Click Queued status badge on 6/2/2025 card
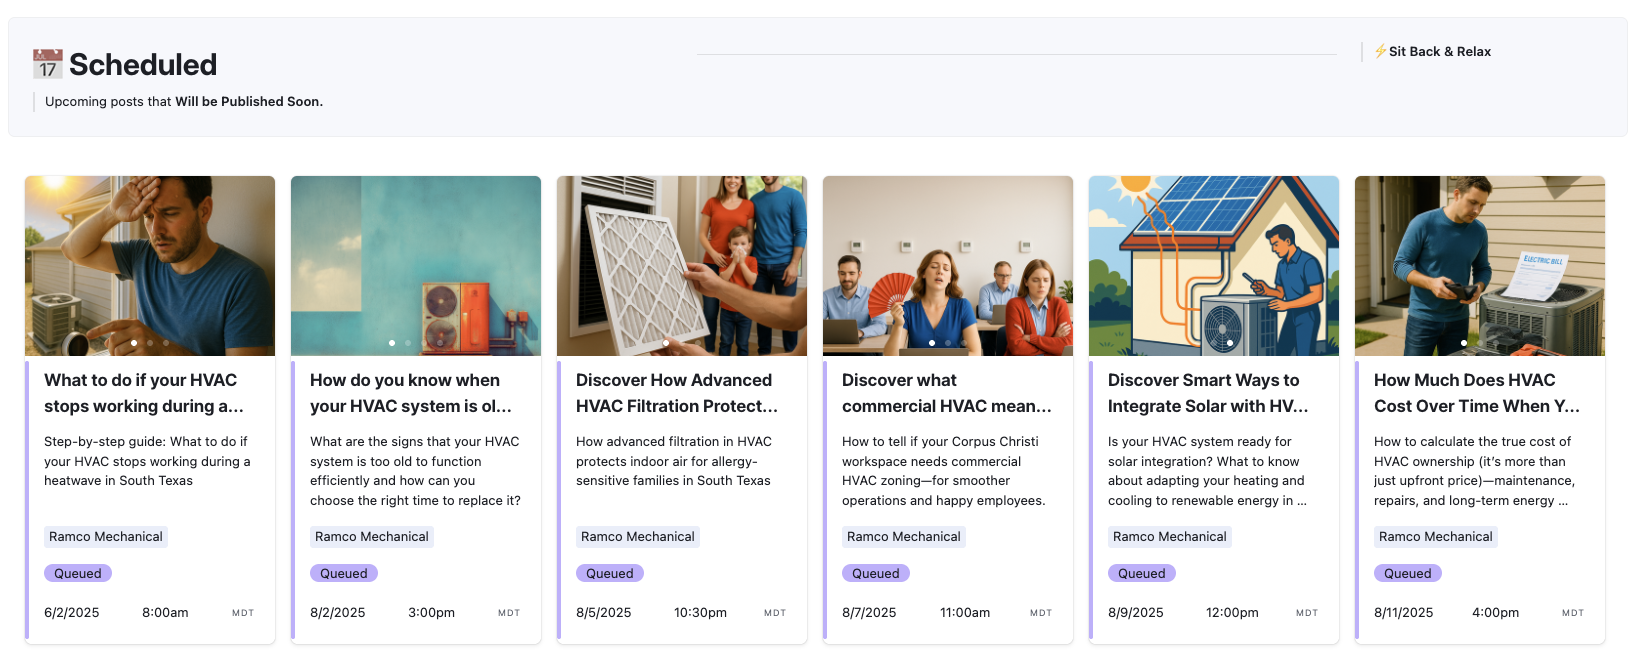The height and width of the screenshot is (663, 1636). pyautogui.click(x=78, y=573)
